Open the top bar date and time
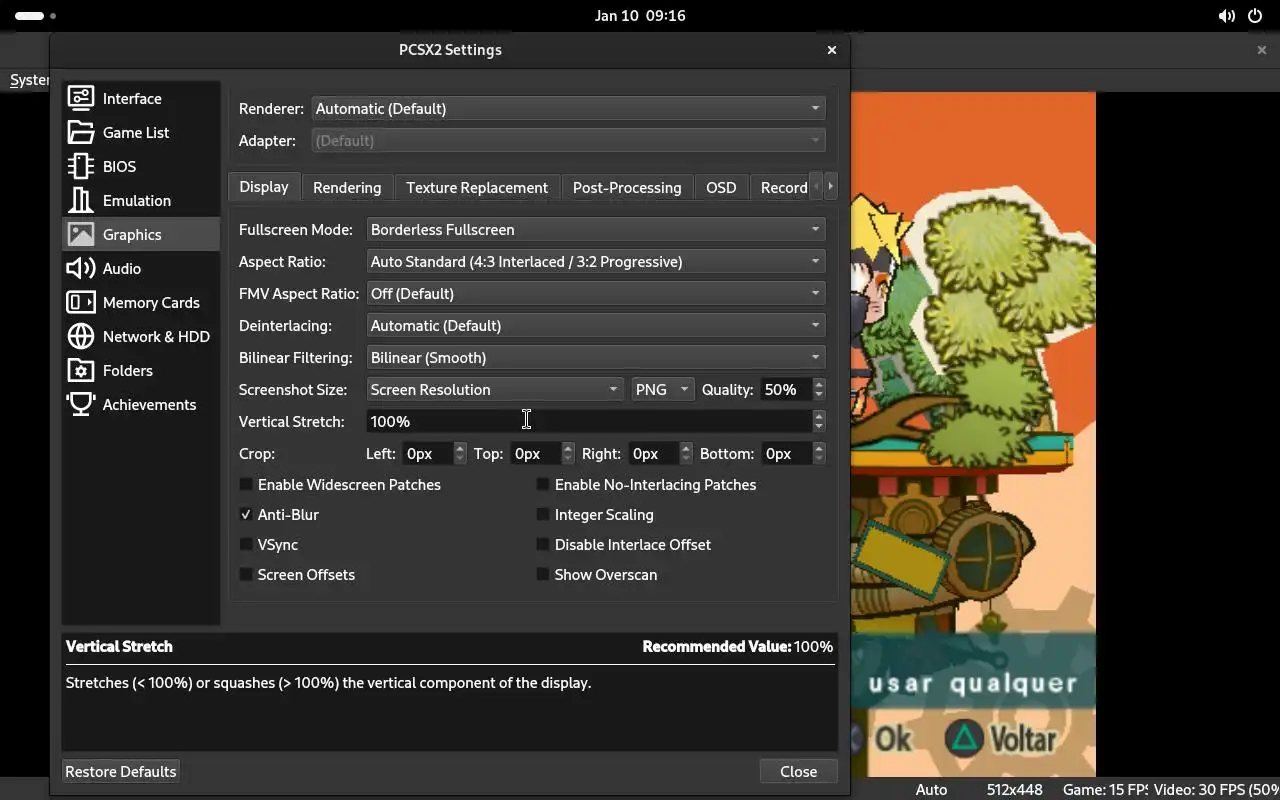Screen dimensions: 1280x800 tap(640, 16)
